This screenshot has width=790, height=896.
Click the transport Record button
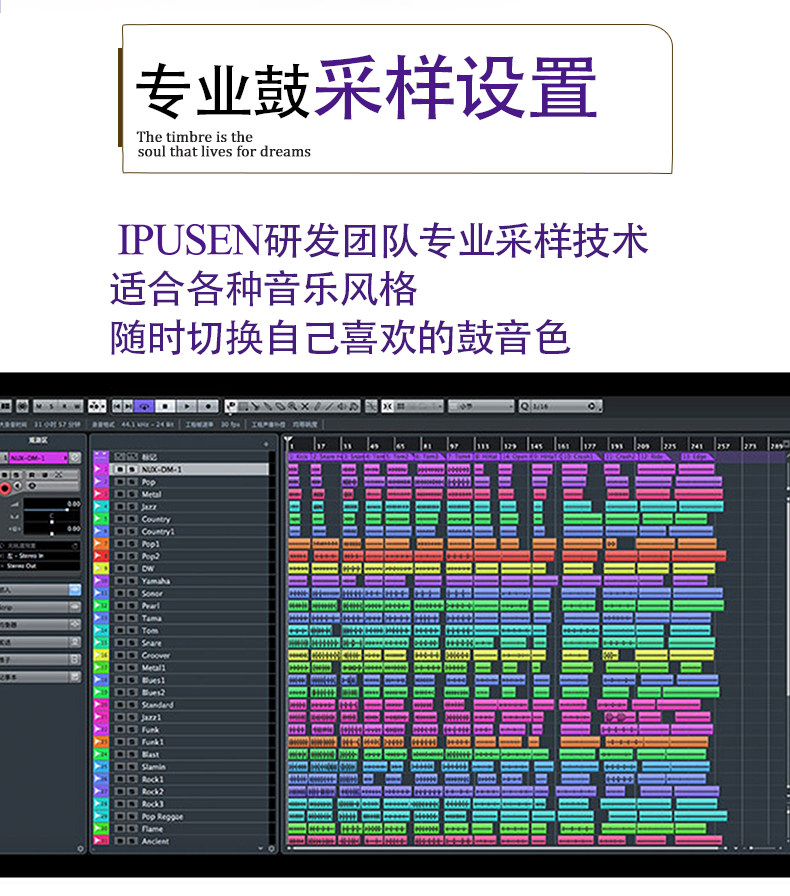(x=208, y=406)
